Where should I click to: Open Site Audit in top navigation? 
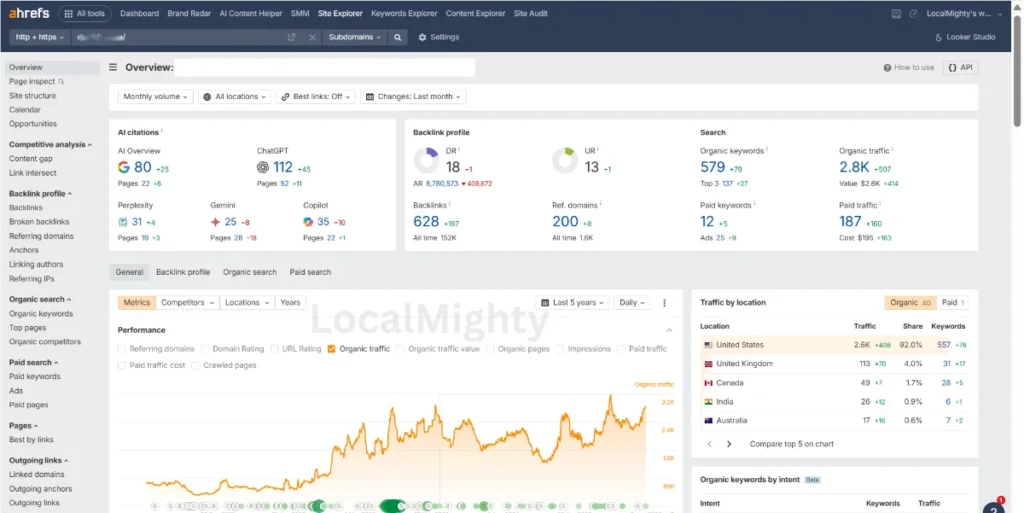(x=530, y=13)
